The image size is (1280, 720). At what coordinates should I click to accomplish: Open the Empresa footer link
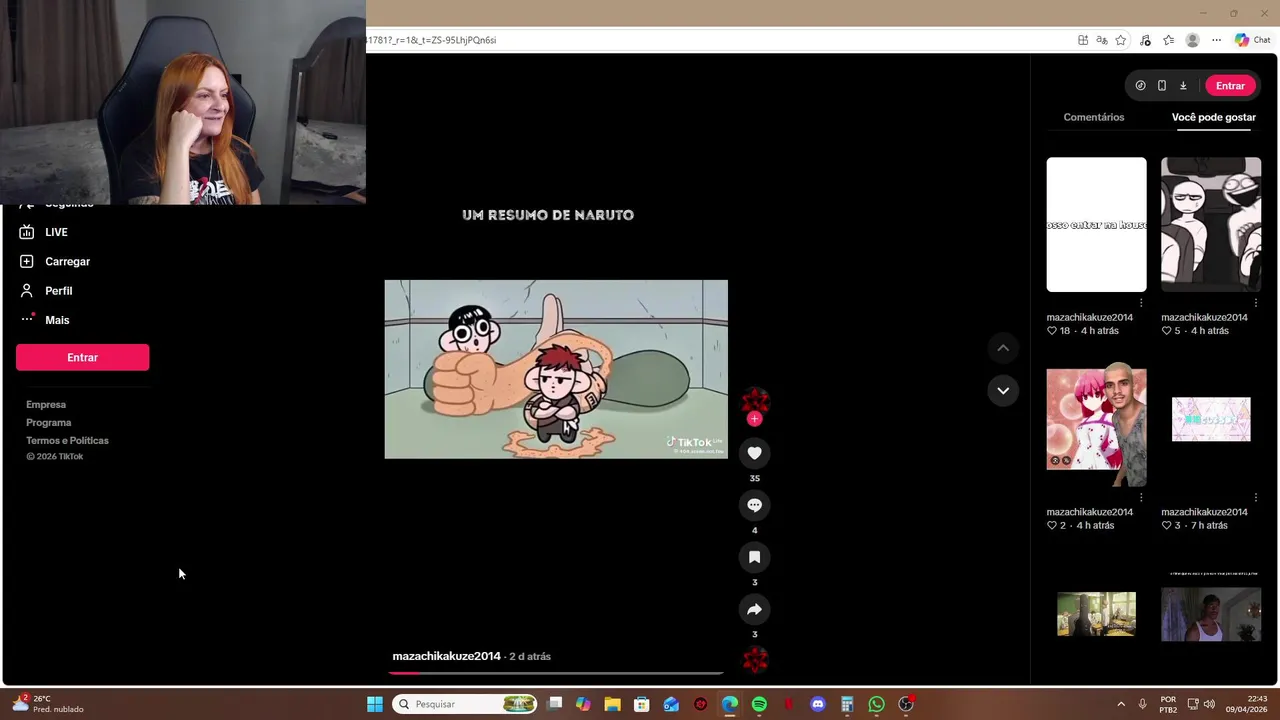(46, 405)
